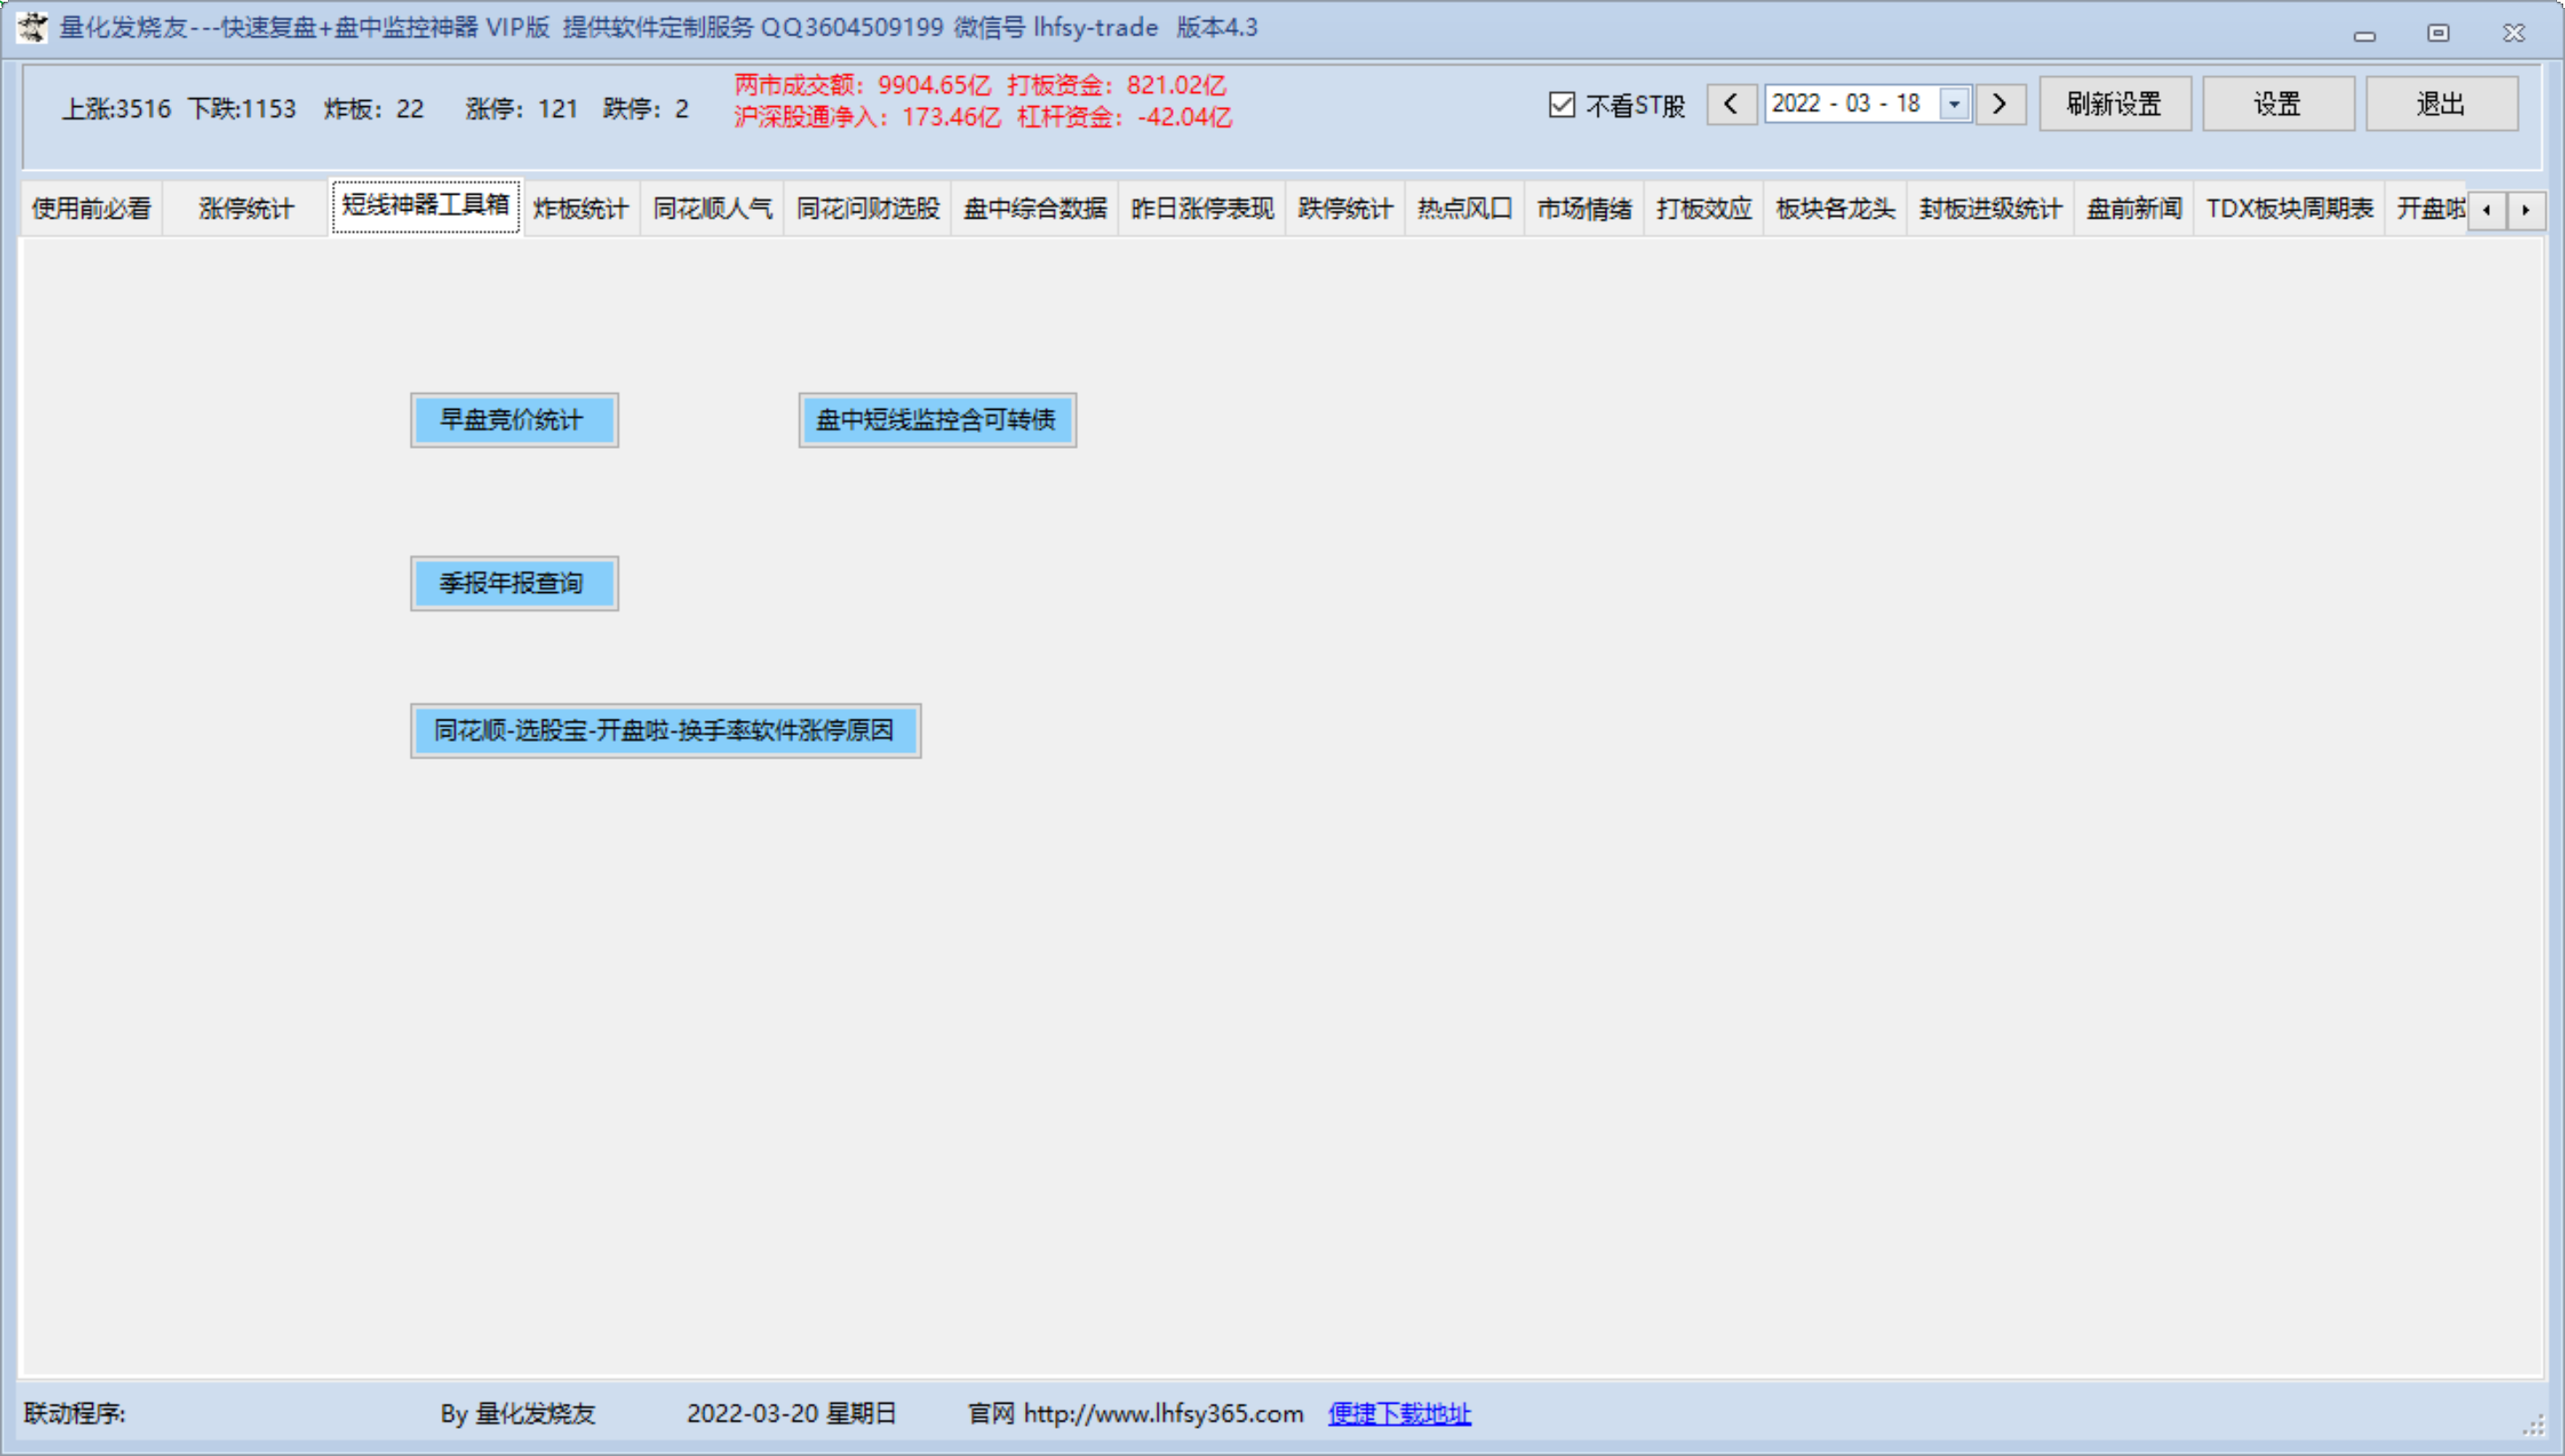
Task: Open the 炸板统计 tab
Action: coord(581,209)
